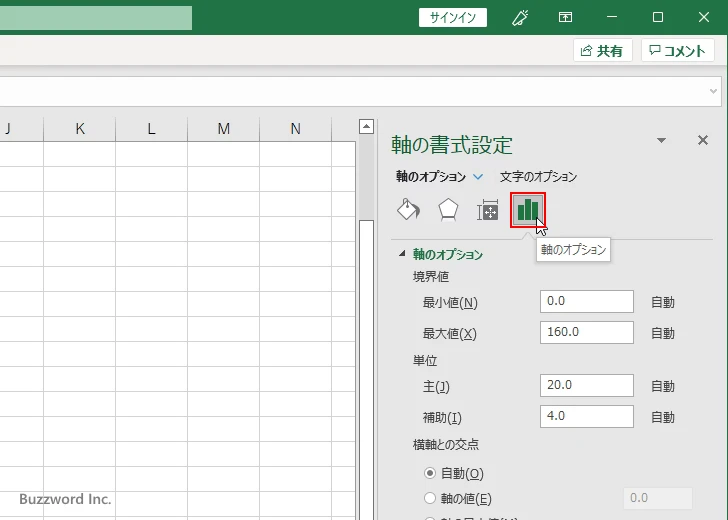Select column L header
Viewport: 728px width, 520px height.
click(x=151, y=129)
